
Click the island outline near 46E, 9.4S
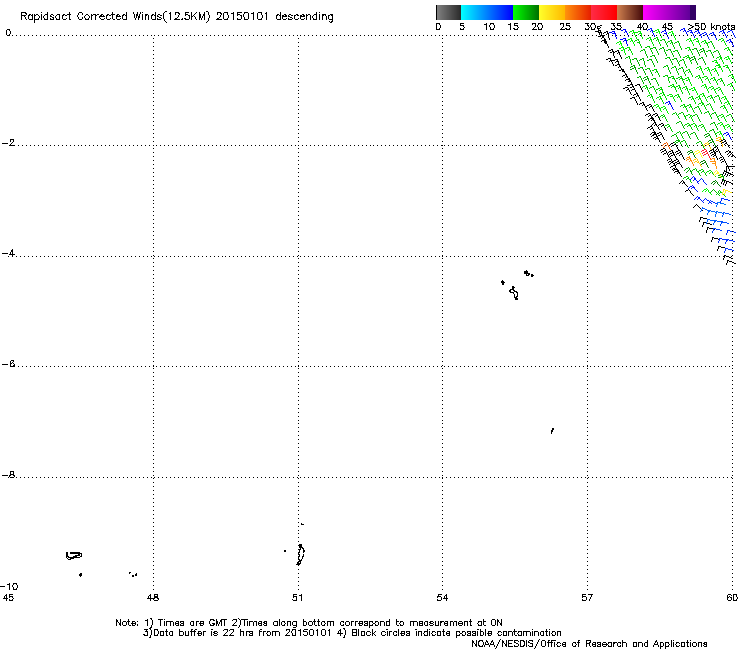pos(74,556)
